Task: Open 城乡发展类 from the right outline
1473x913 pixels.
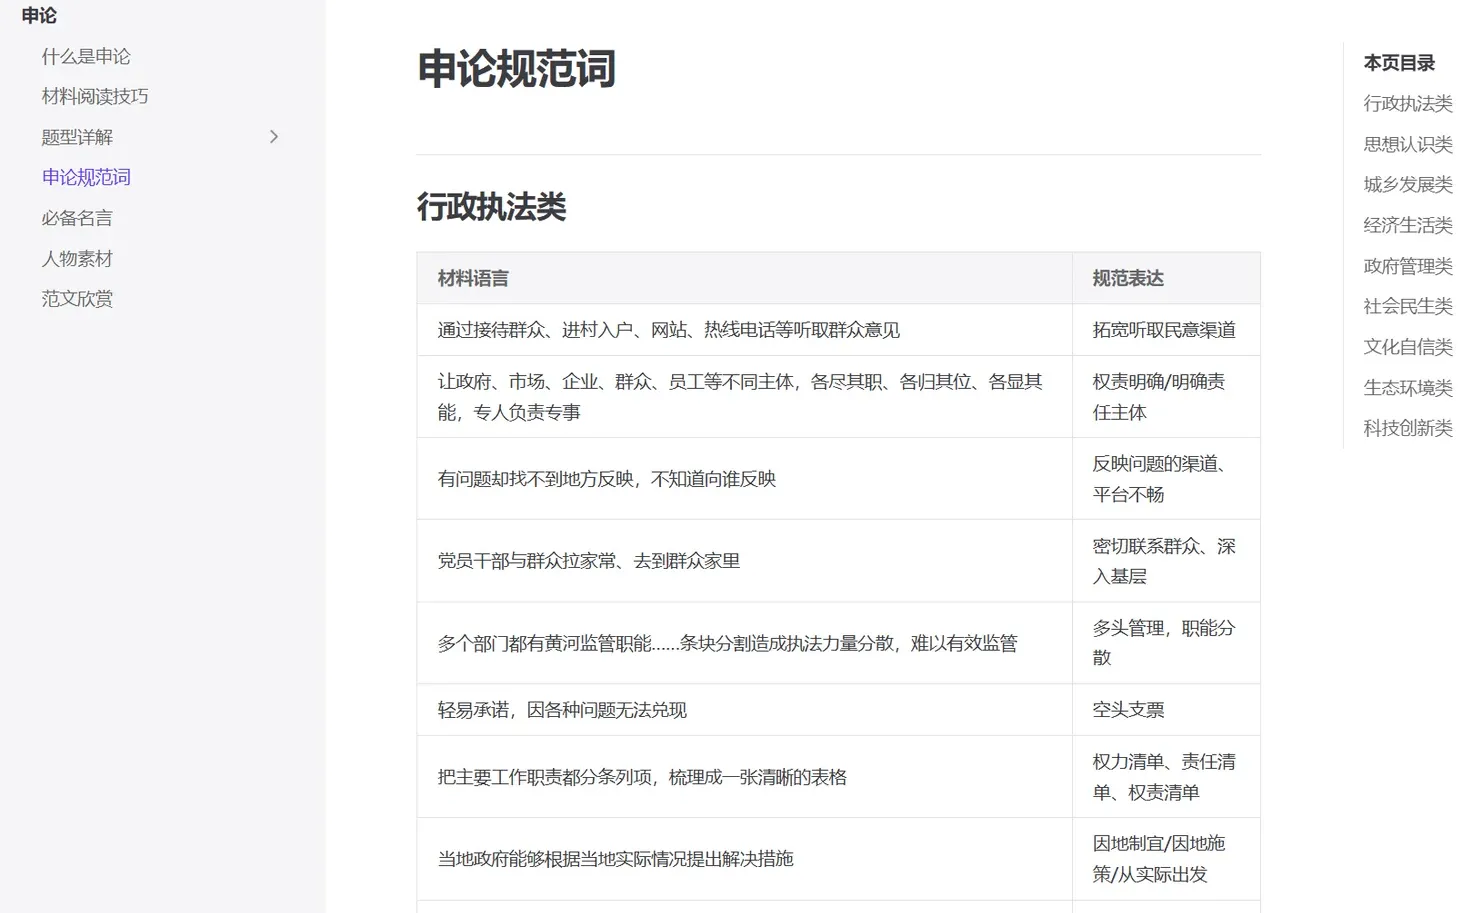Action: click(1407, 184)
